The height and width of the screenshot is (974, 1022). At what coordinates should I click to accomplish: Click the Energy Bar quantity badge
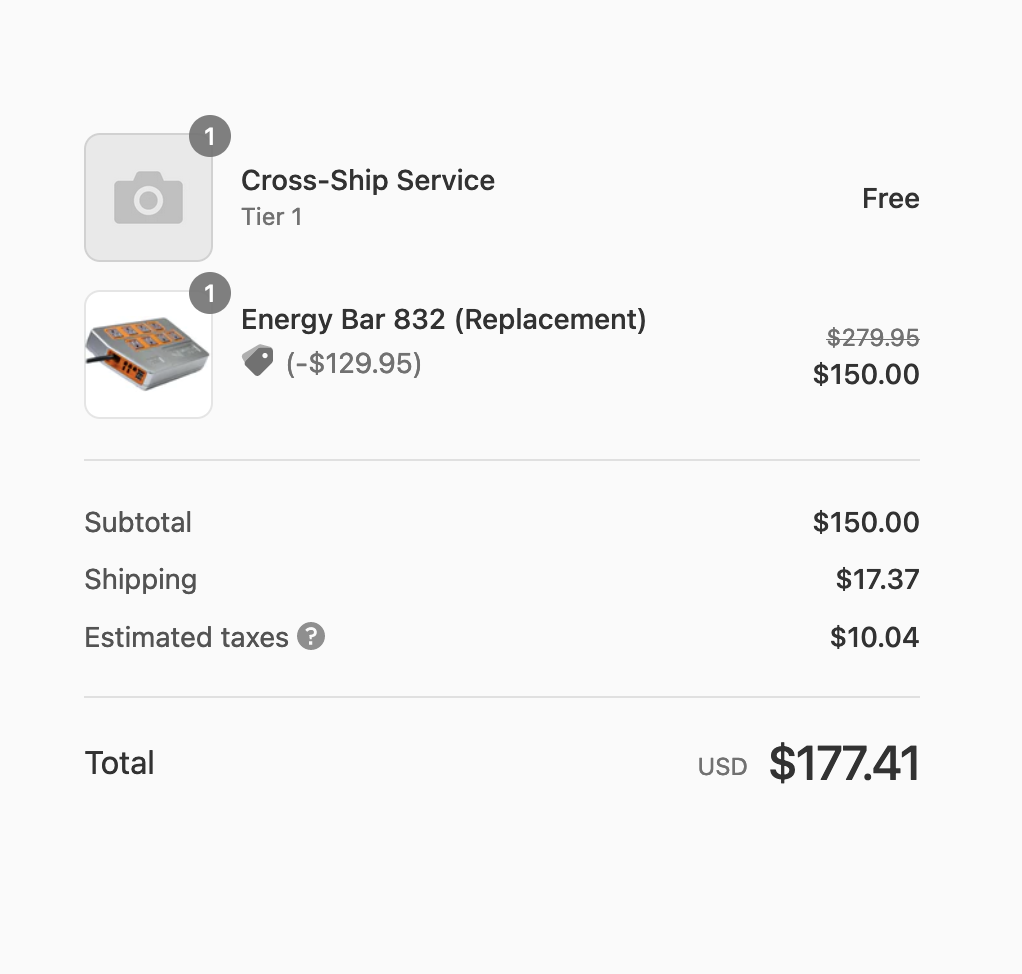click(x=210, y=293)
